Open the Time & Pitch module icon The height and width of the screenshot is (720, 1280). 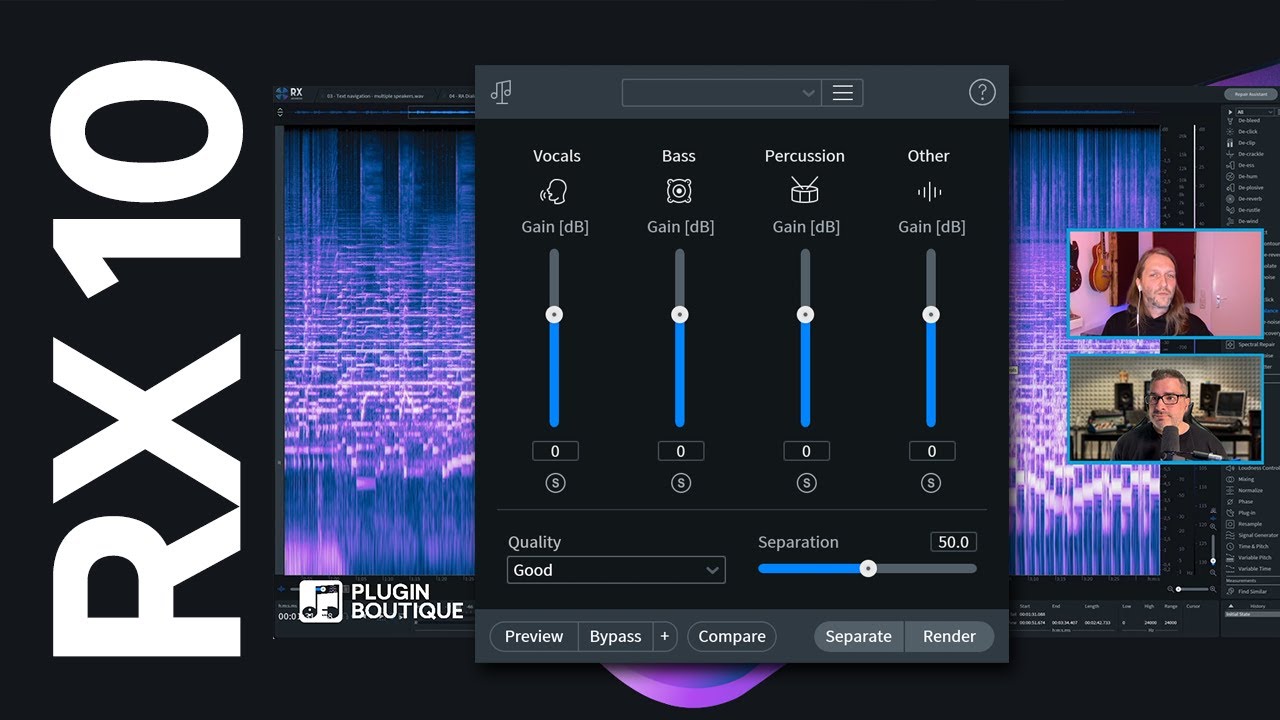coord(1230,546)
